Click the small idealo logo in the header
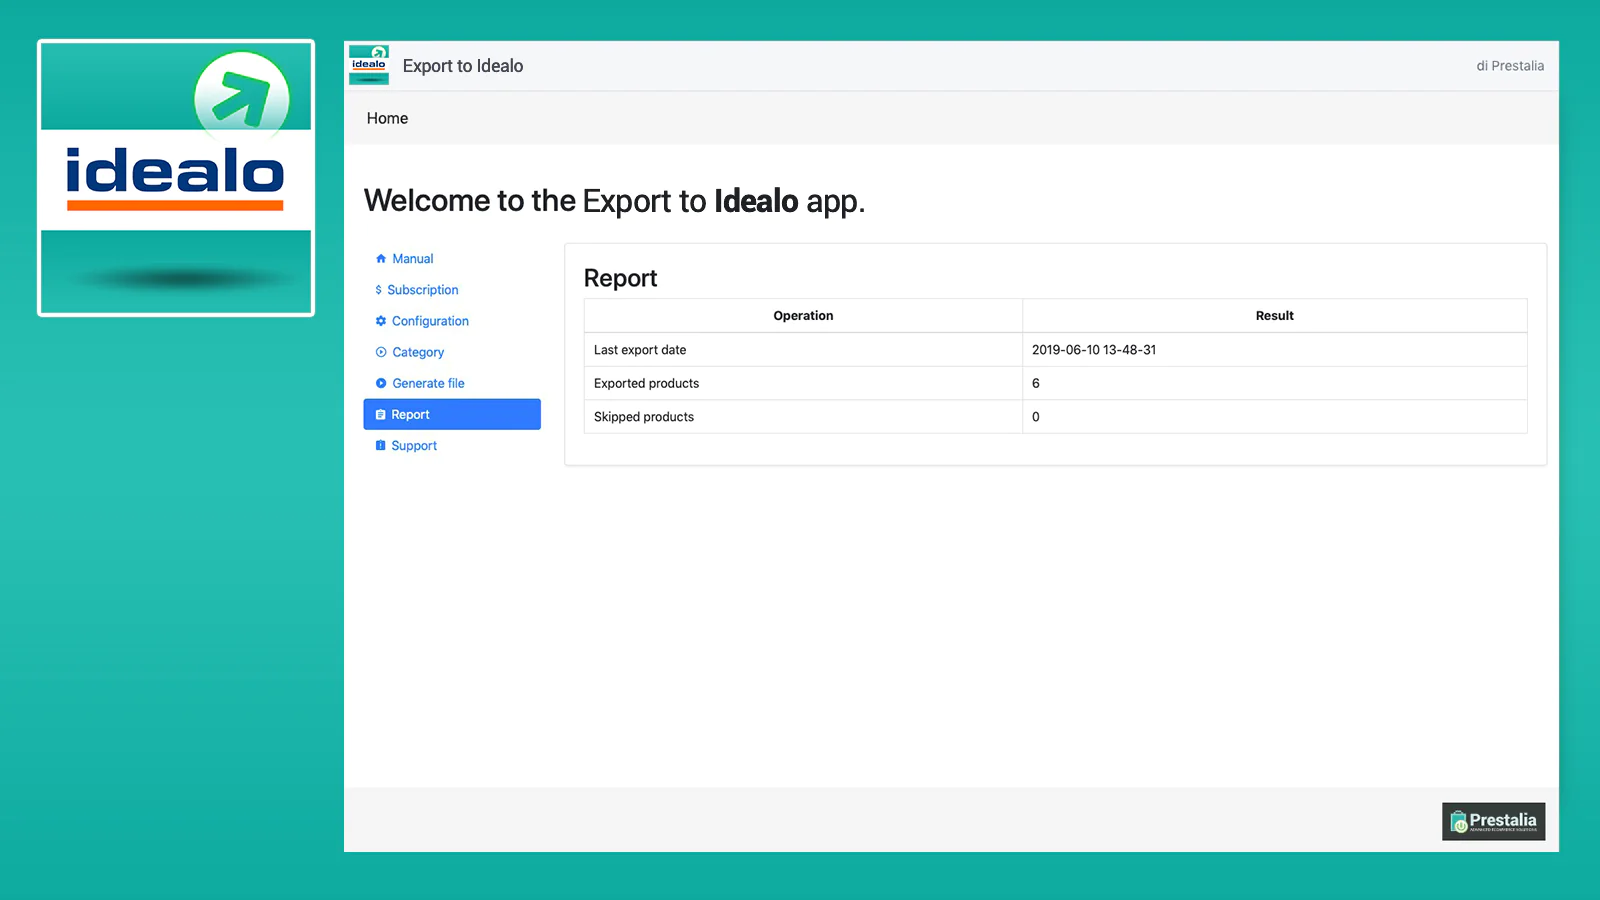 [369, 65]
